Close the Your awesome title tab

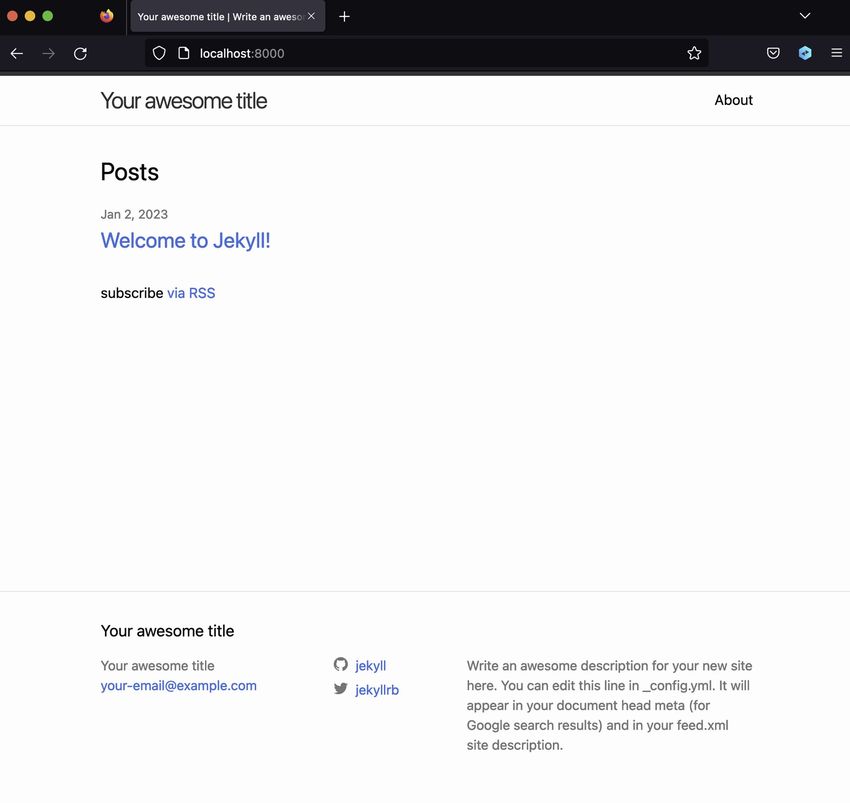pos(311,16)
